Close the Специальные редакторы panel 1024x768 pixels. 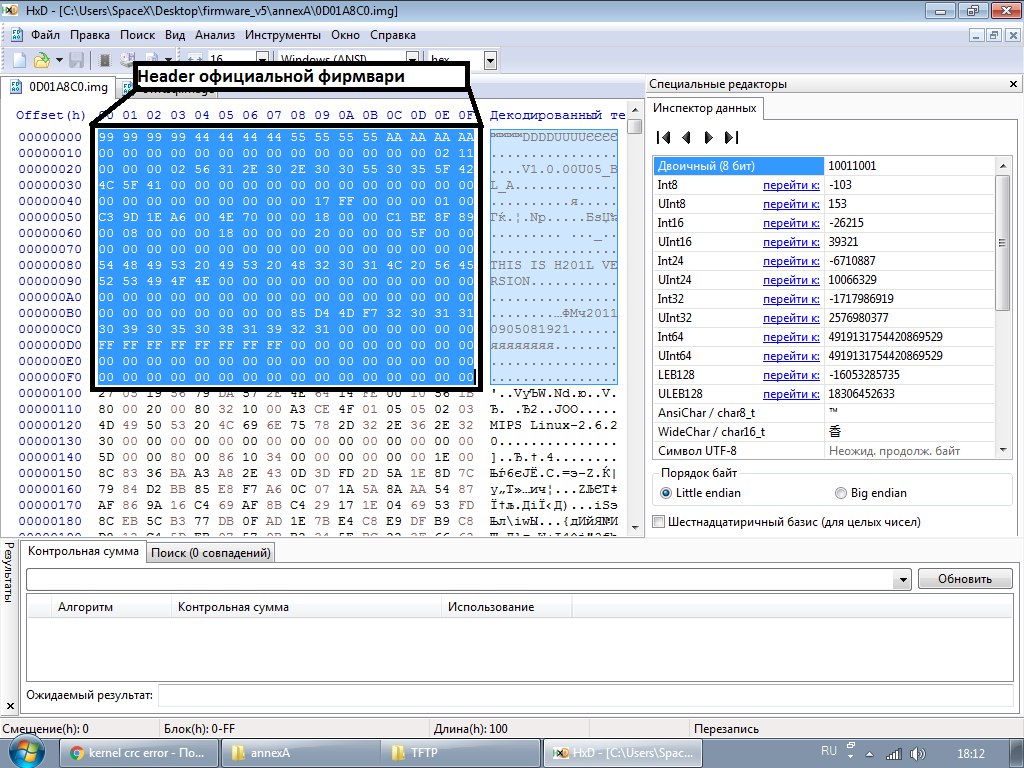click(1013, 84)
